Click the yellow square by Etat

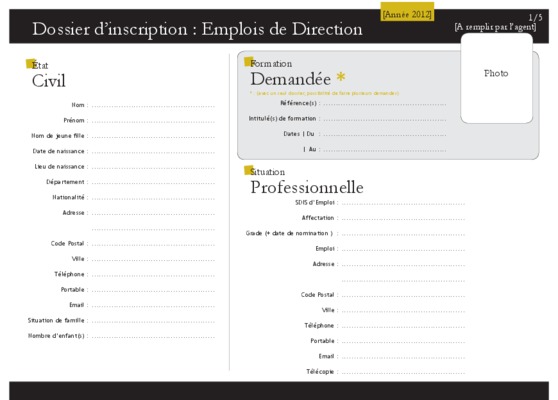pos(31,63)
